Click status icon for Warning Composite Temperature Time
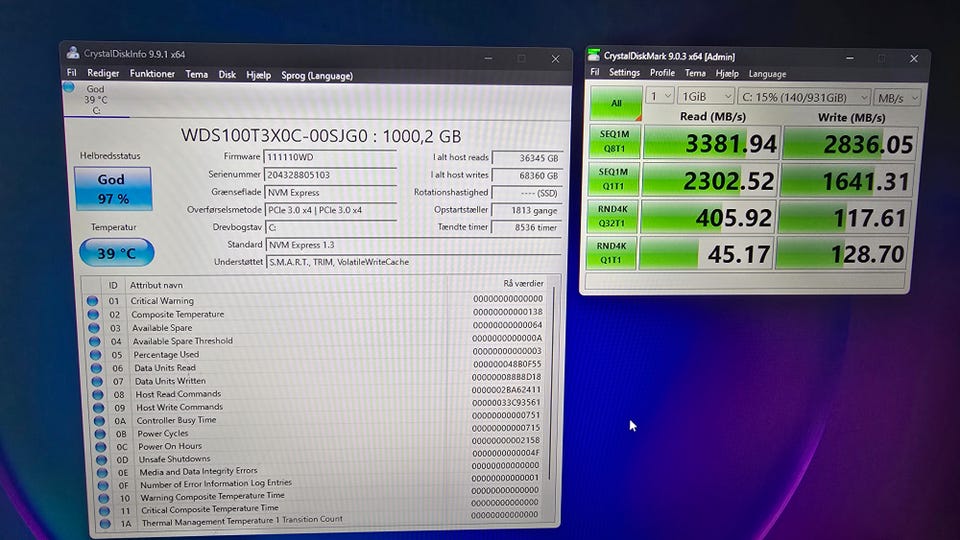 103,498
